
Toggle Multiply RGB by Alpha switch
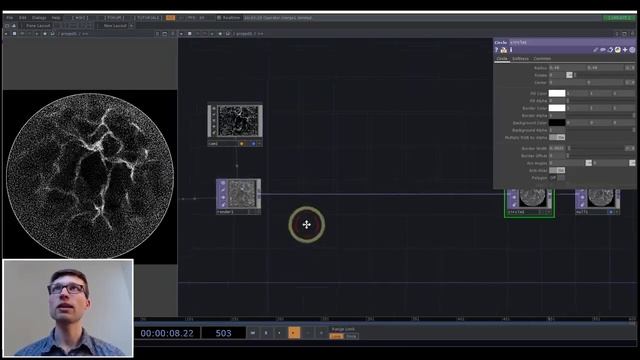pos(557,138)
